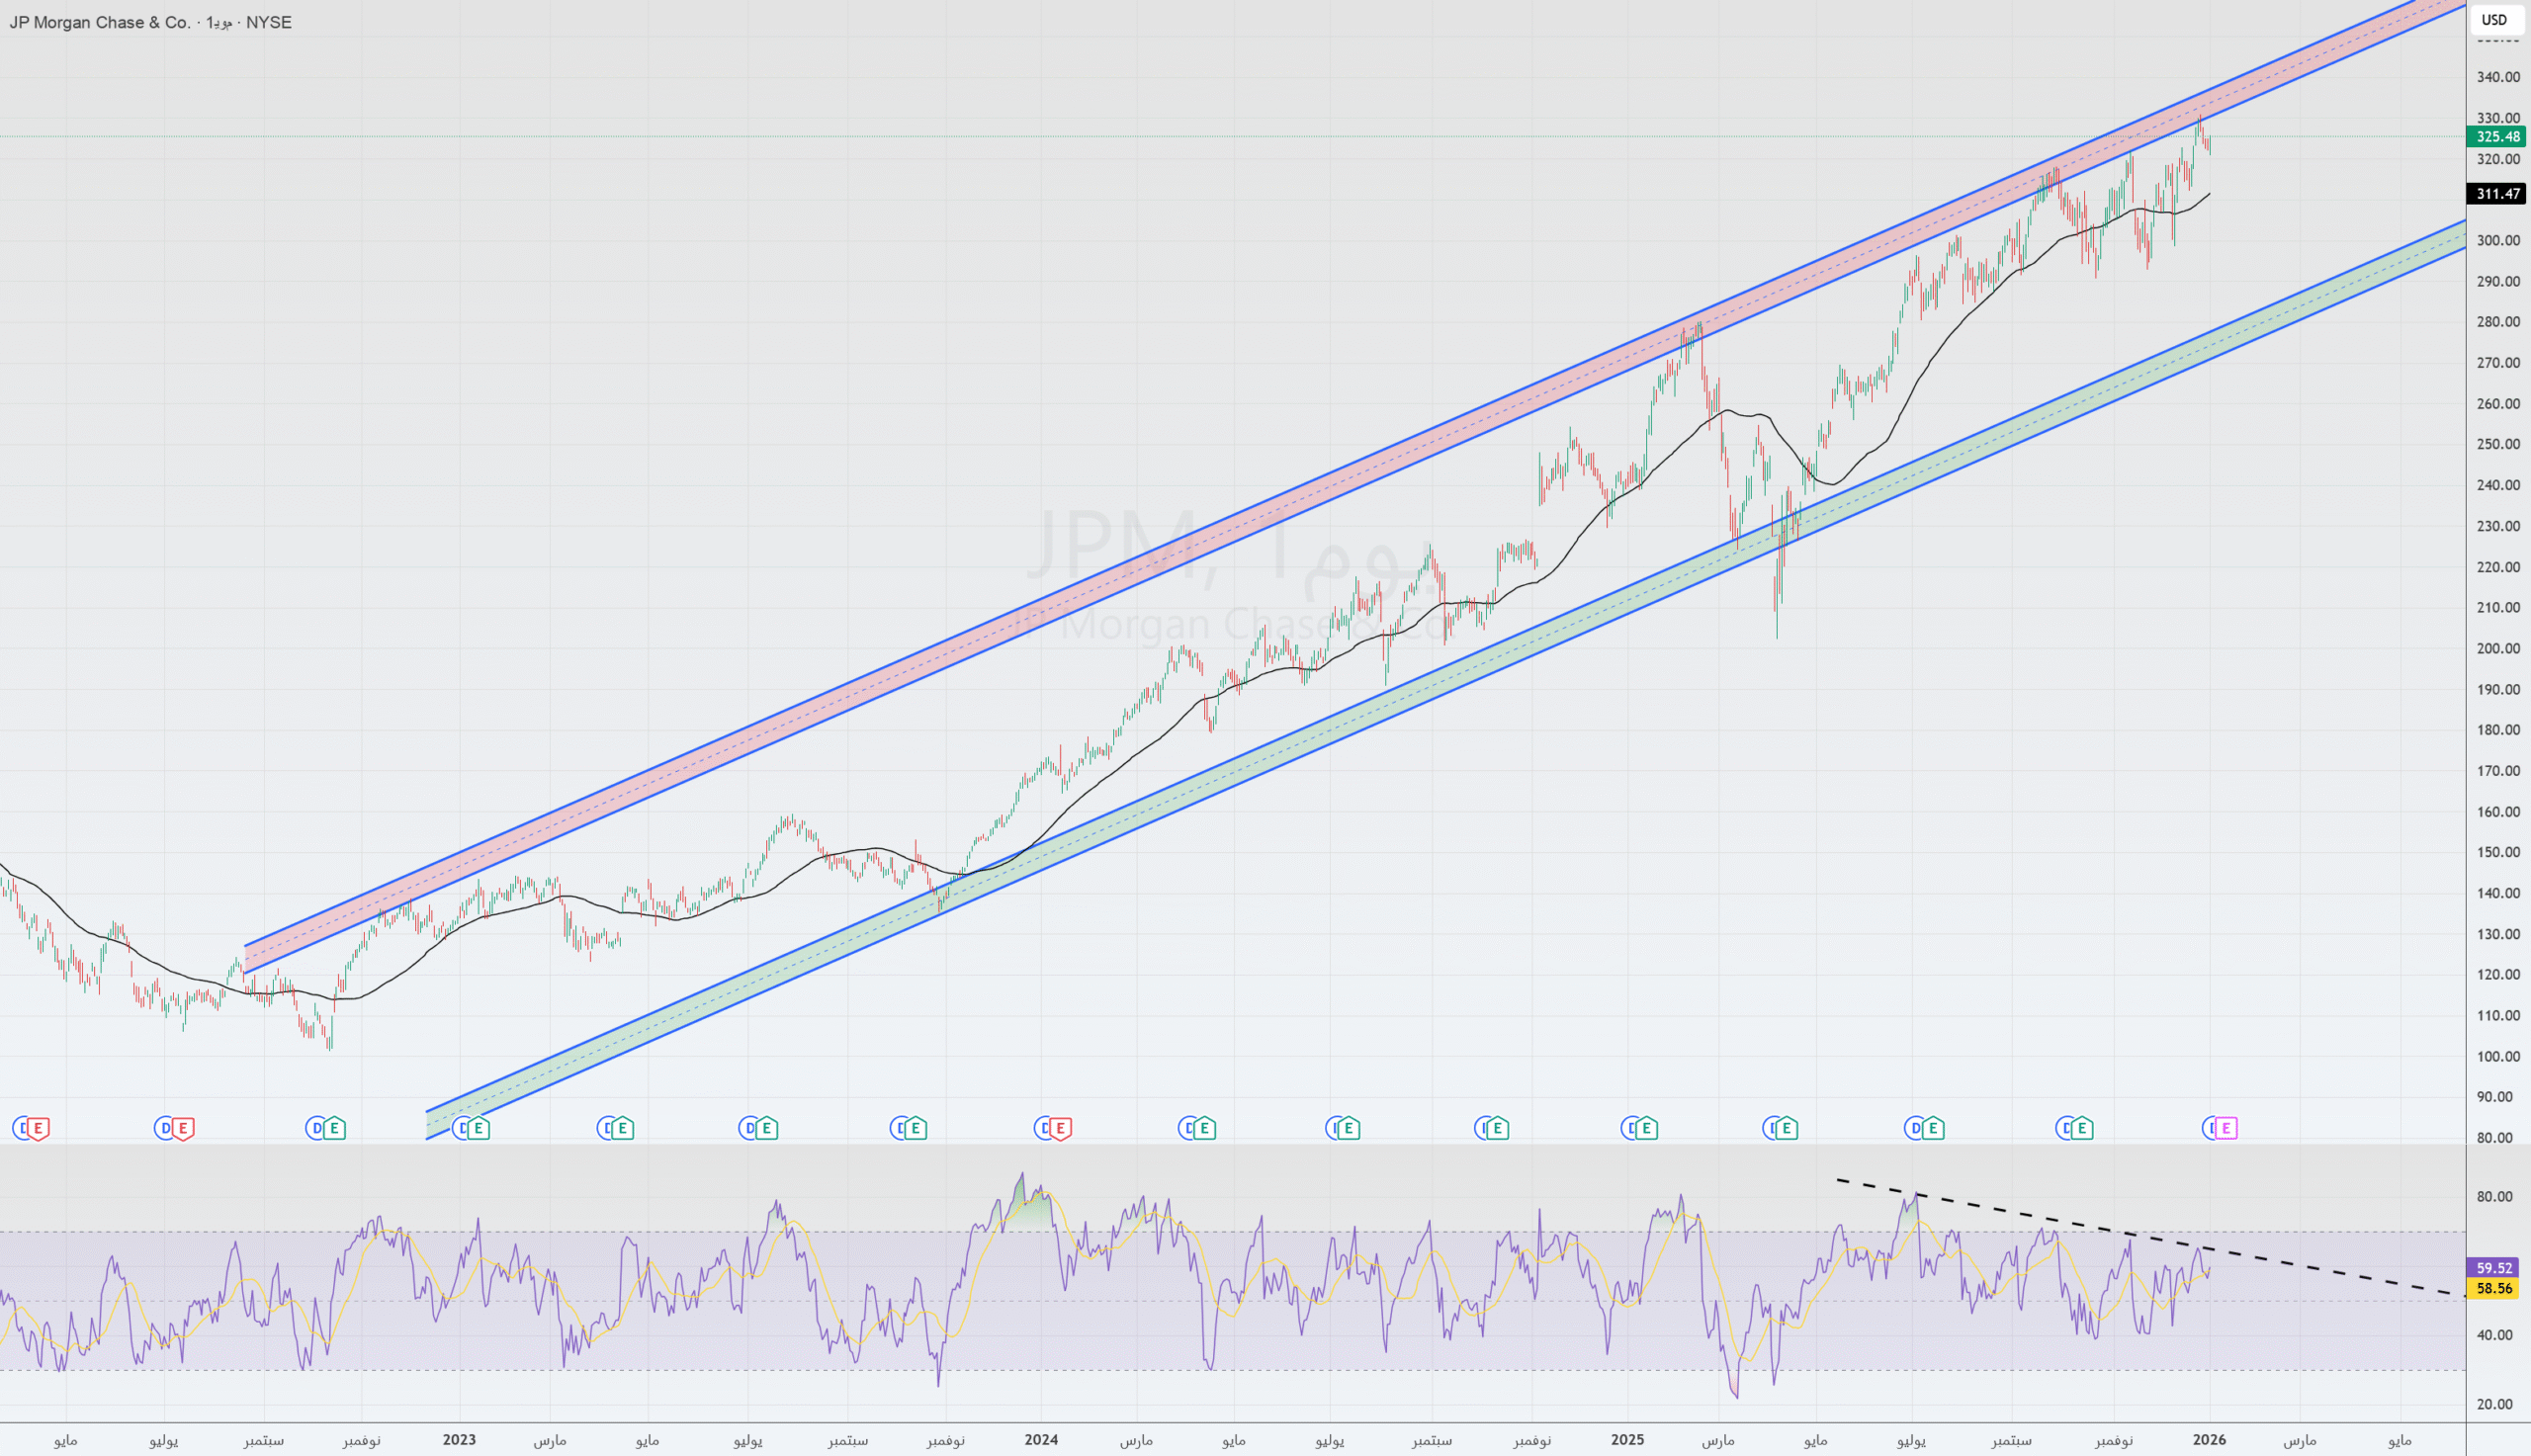Select green earnings marker near May 2023

click(x=622, y=1128)
